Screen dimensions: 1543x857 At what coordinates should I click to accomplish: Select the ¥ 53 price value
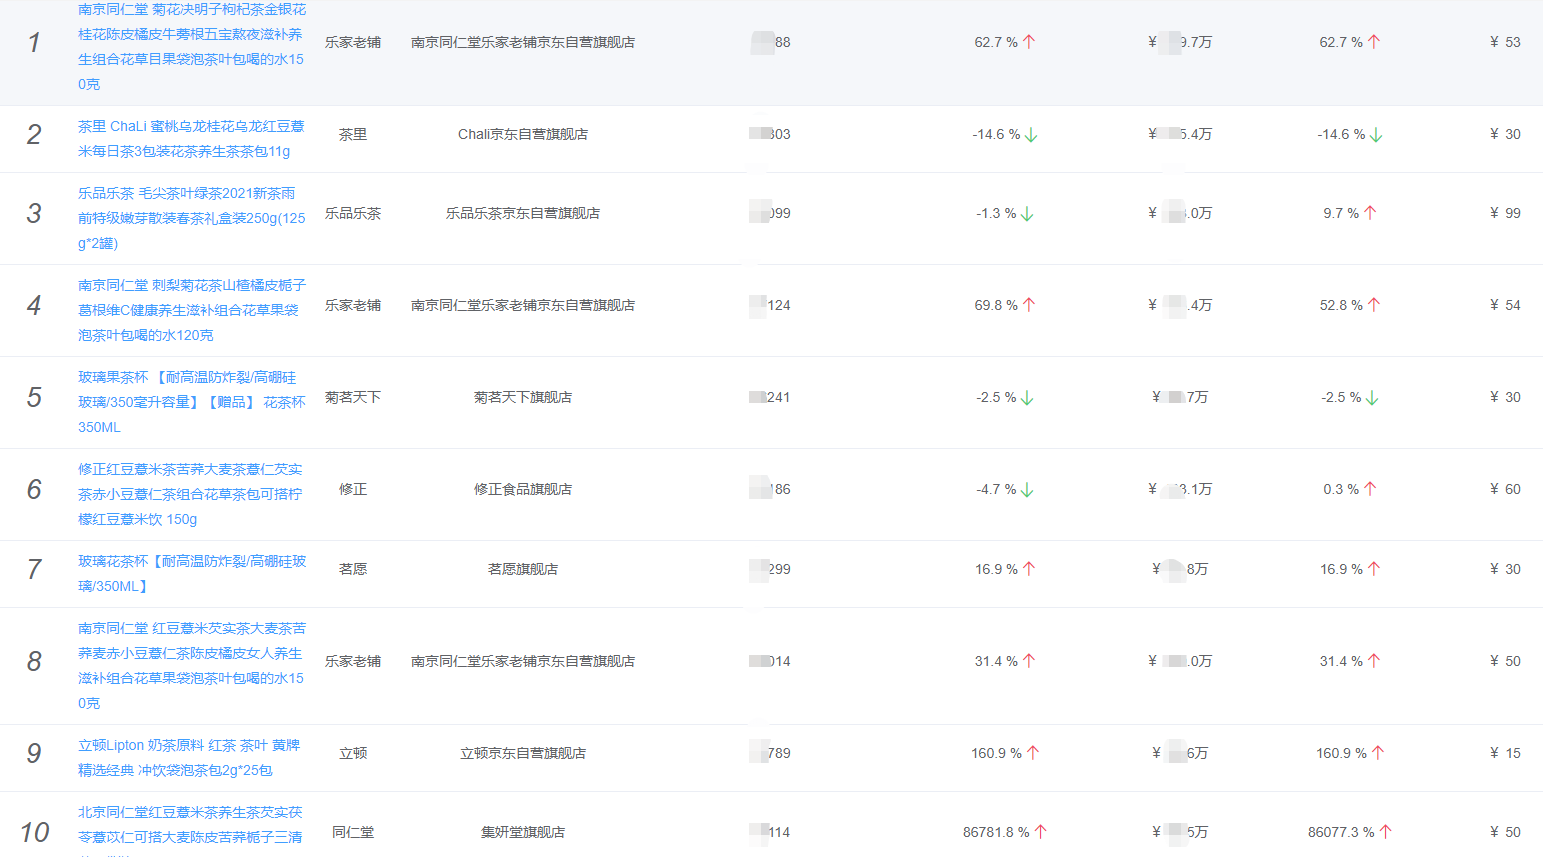(x=1505, y=42)
